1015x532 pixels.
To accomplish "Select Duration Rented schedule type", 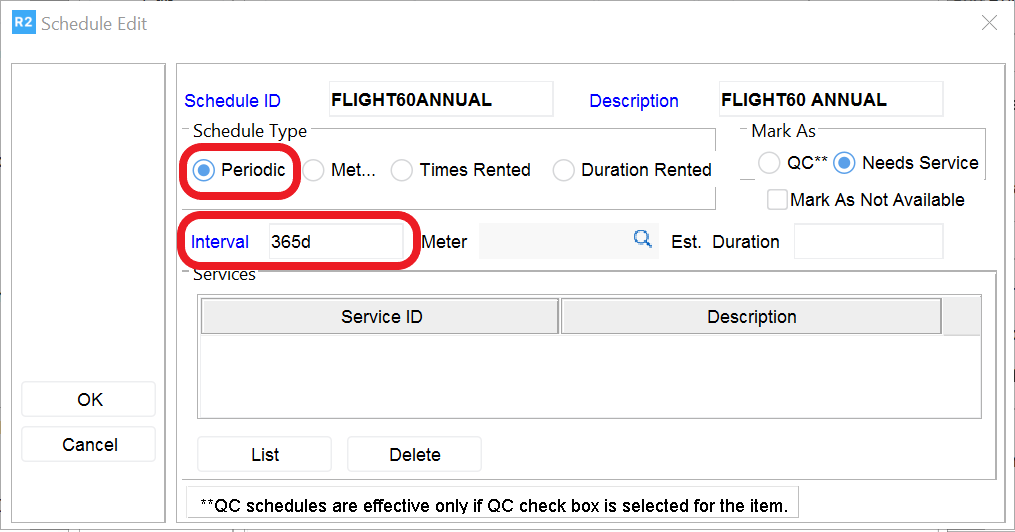I will point(564,171).
